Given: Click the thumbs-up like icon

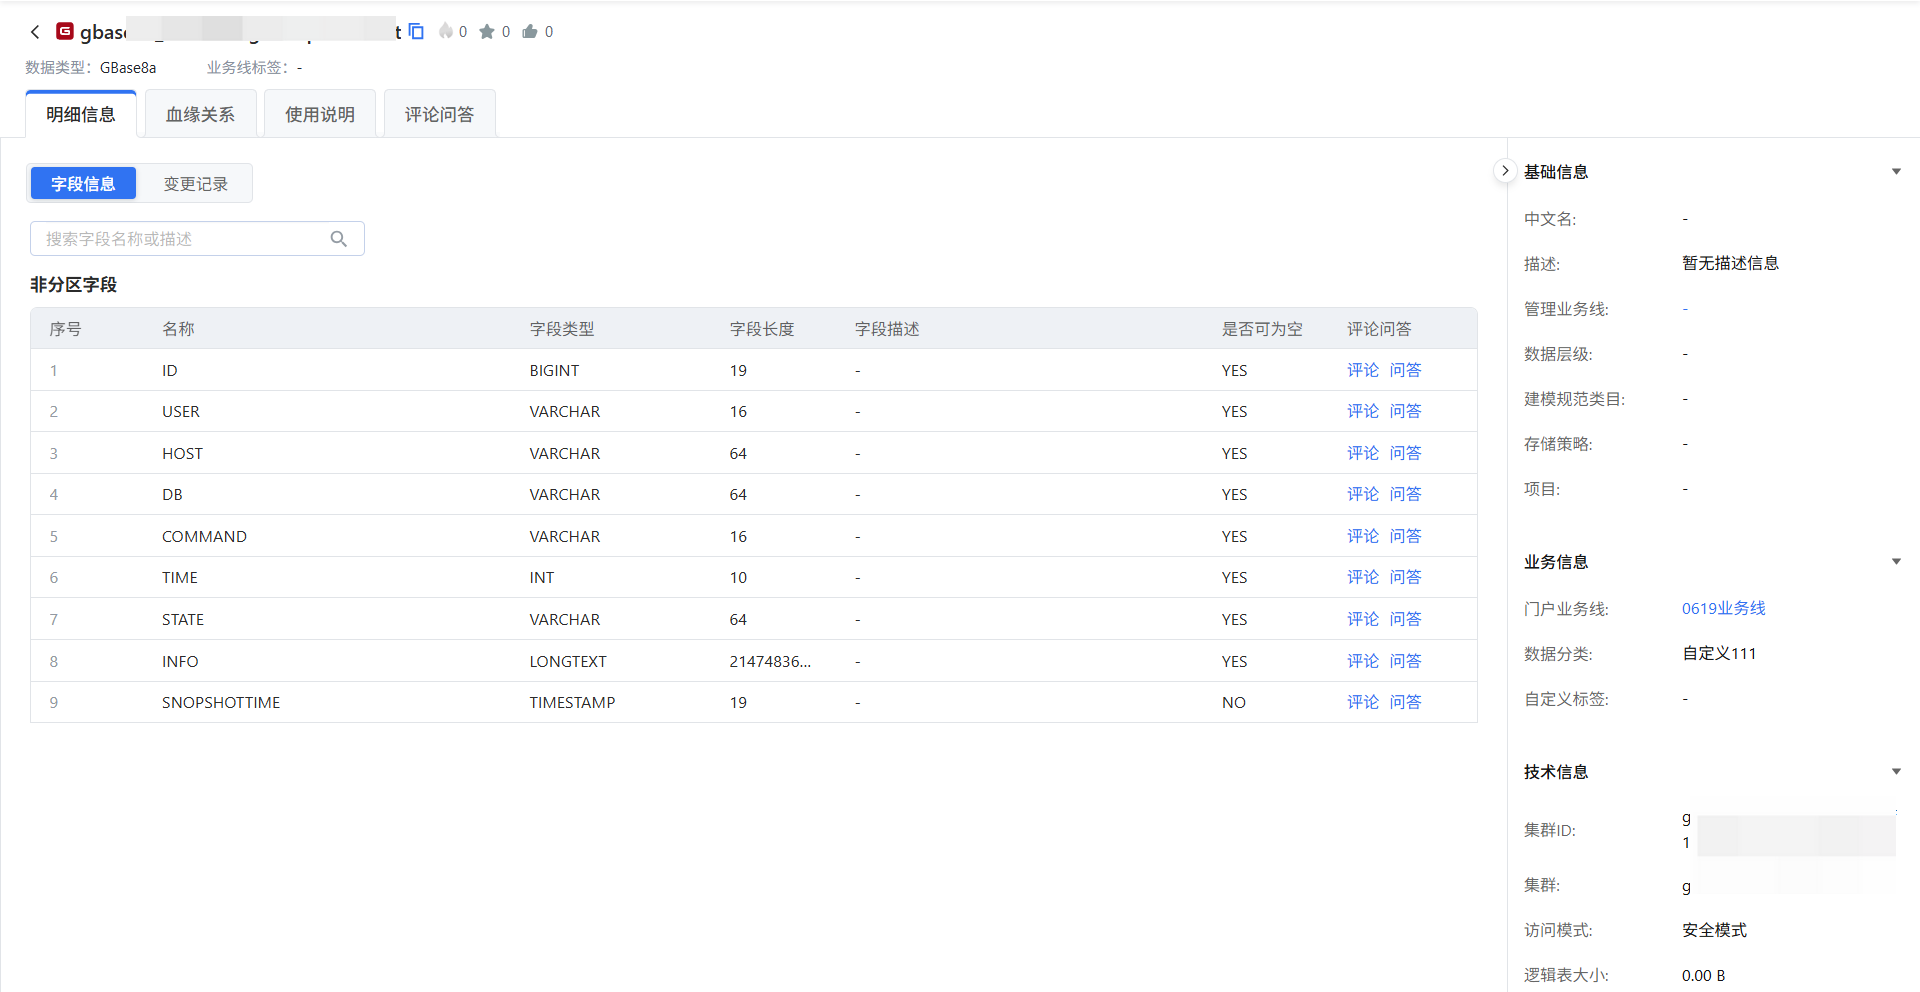Looking at the screenshot, I should [x=530, y=32].
